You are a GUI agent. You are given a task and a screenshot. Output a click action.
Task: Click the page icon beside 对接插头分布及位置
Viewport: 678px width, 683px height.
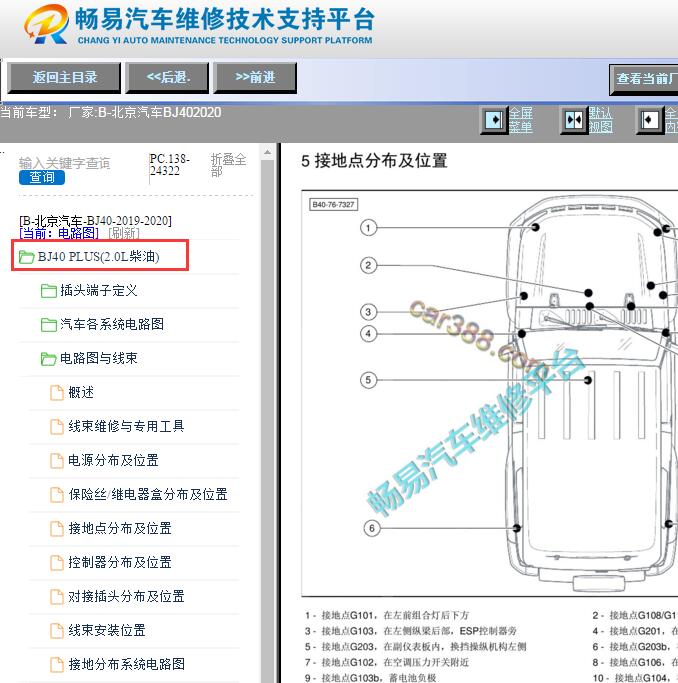point(57,596)
